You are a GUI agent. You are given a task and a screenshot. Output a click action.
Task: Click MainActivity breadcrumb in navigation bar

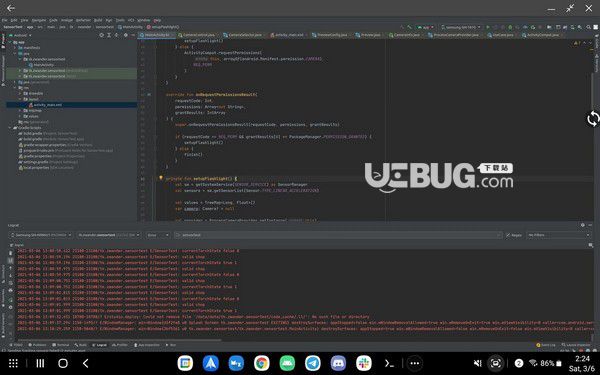130,27
